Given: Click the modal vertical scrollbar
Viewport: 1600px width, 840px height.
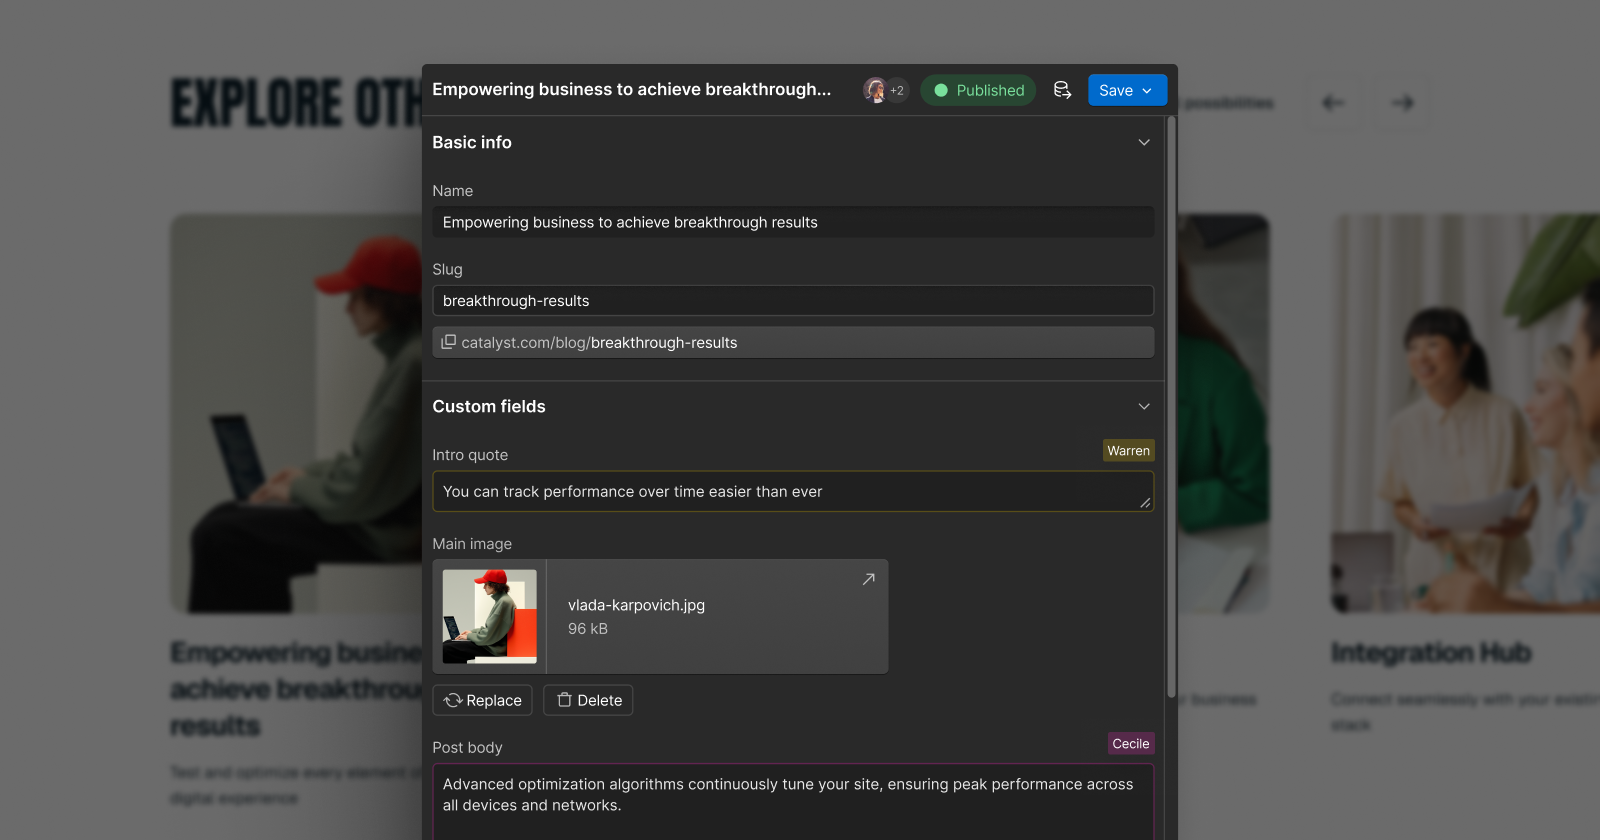Looking at the screenshot, I should point(1171,408).
